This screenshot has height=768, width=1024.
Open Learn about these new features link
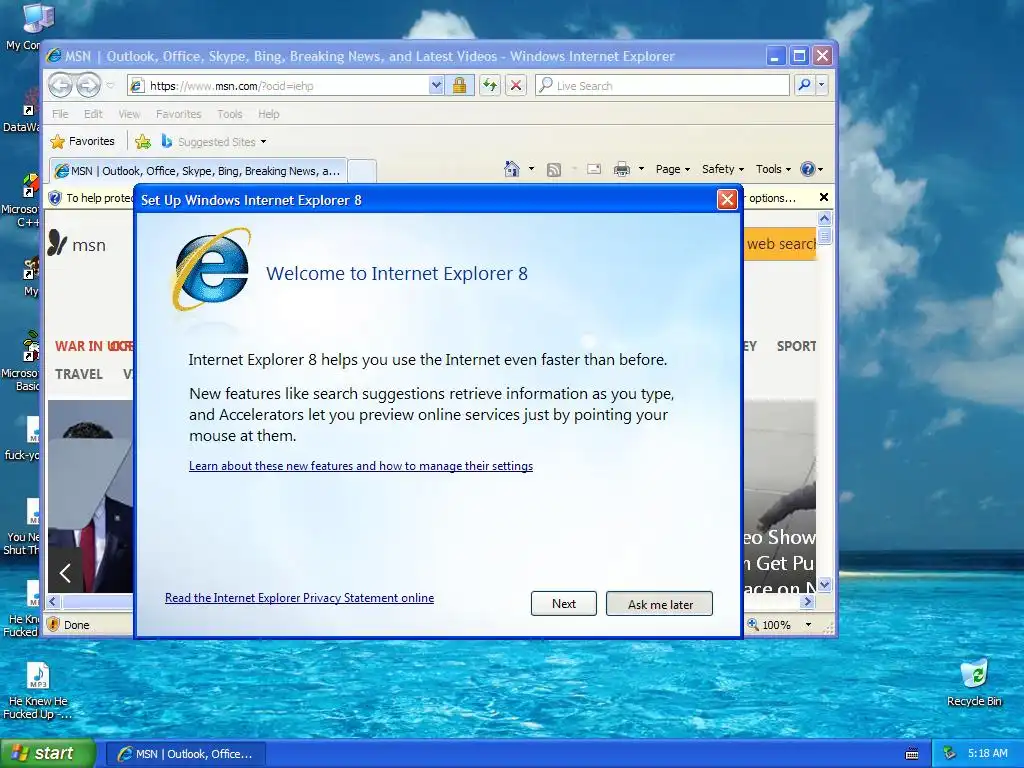[x=361, y=466]
